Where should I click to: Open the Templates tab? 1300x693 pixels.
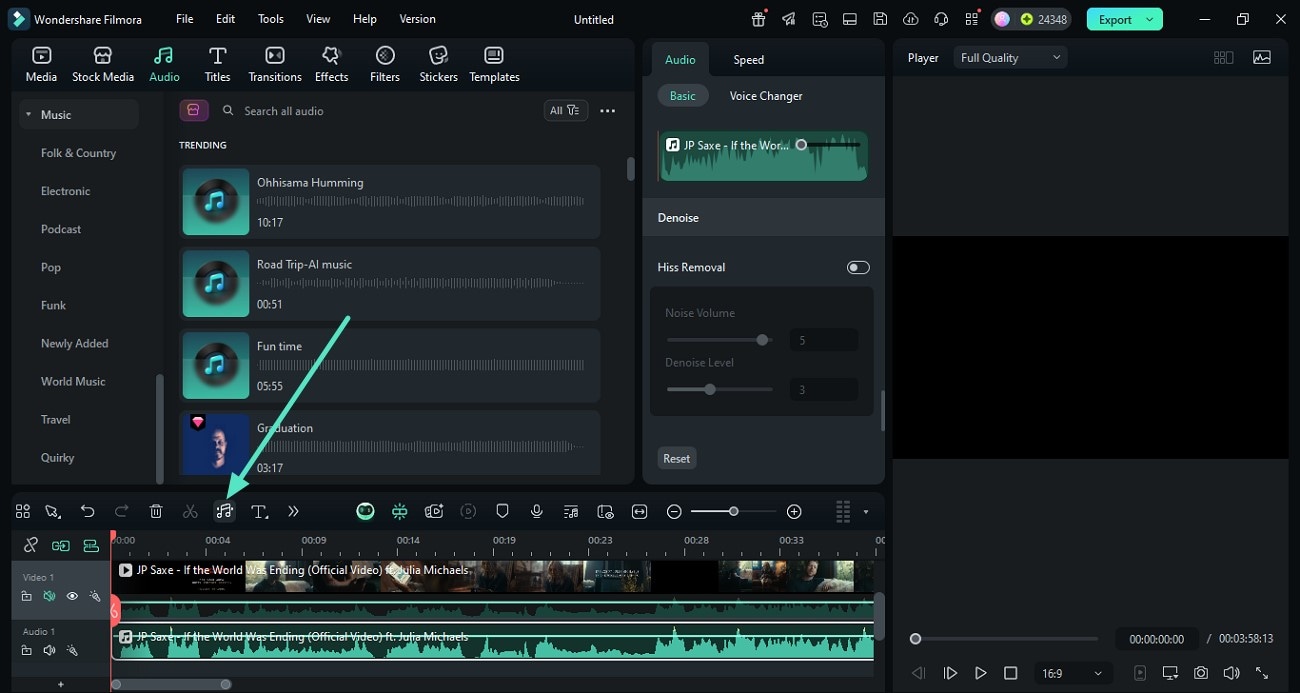click(494, 64)
